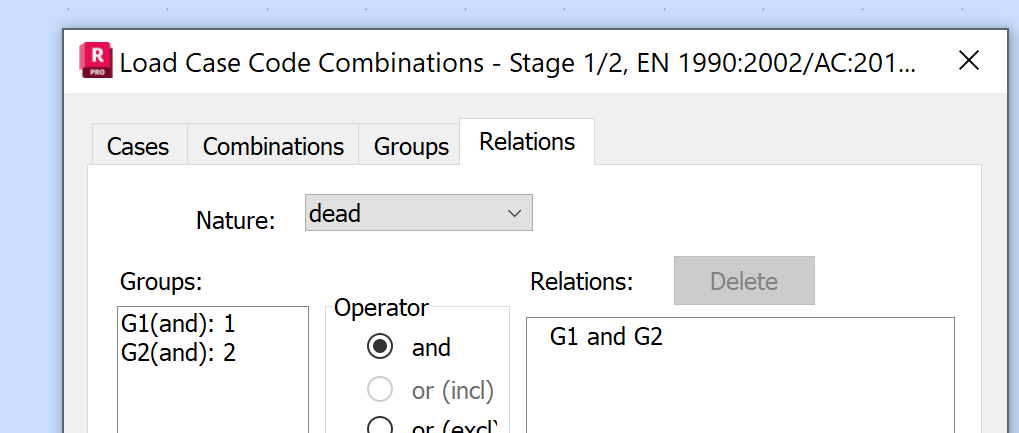Pick the 'or (excl)' operator radio button
Viewport: 1019px width, 433px height.
(x=380, y=427)
